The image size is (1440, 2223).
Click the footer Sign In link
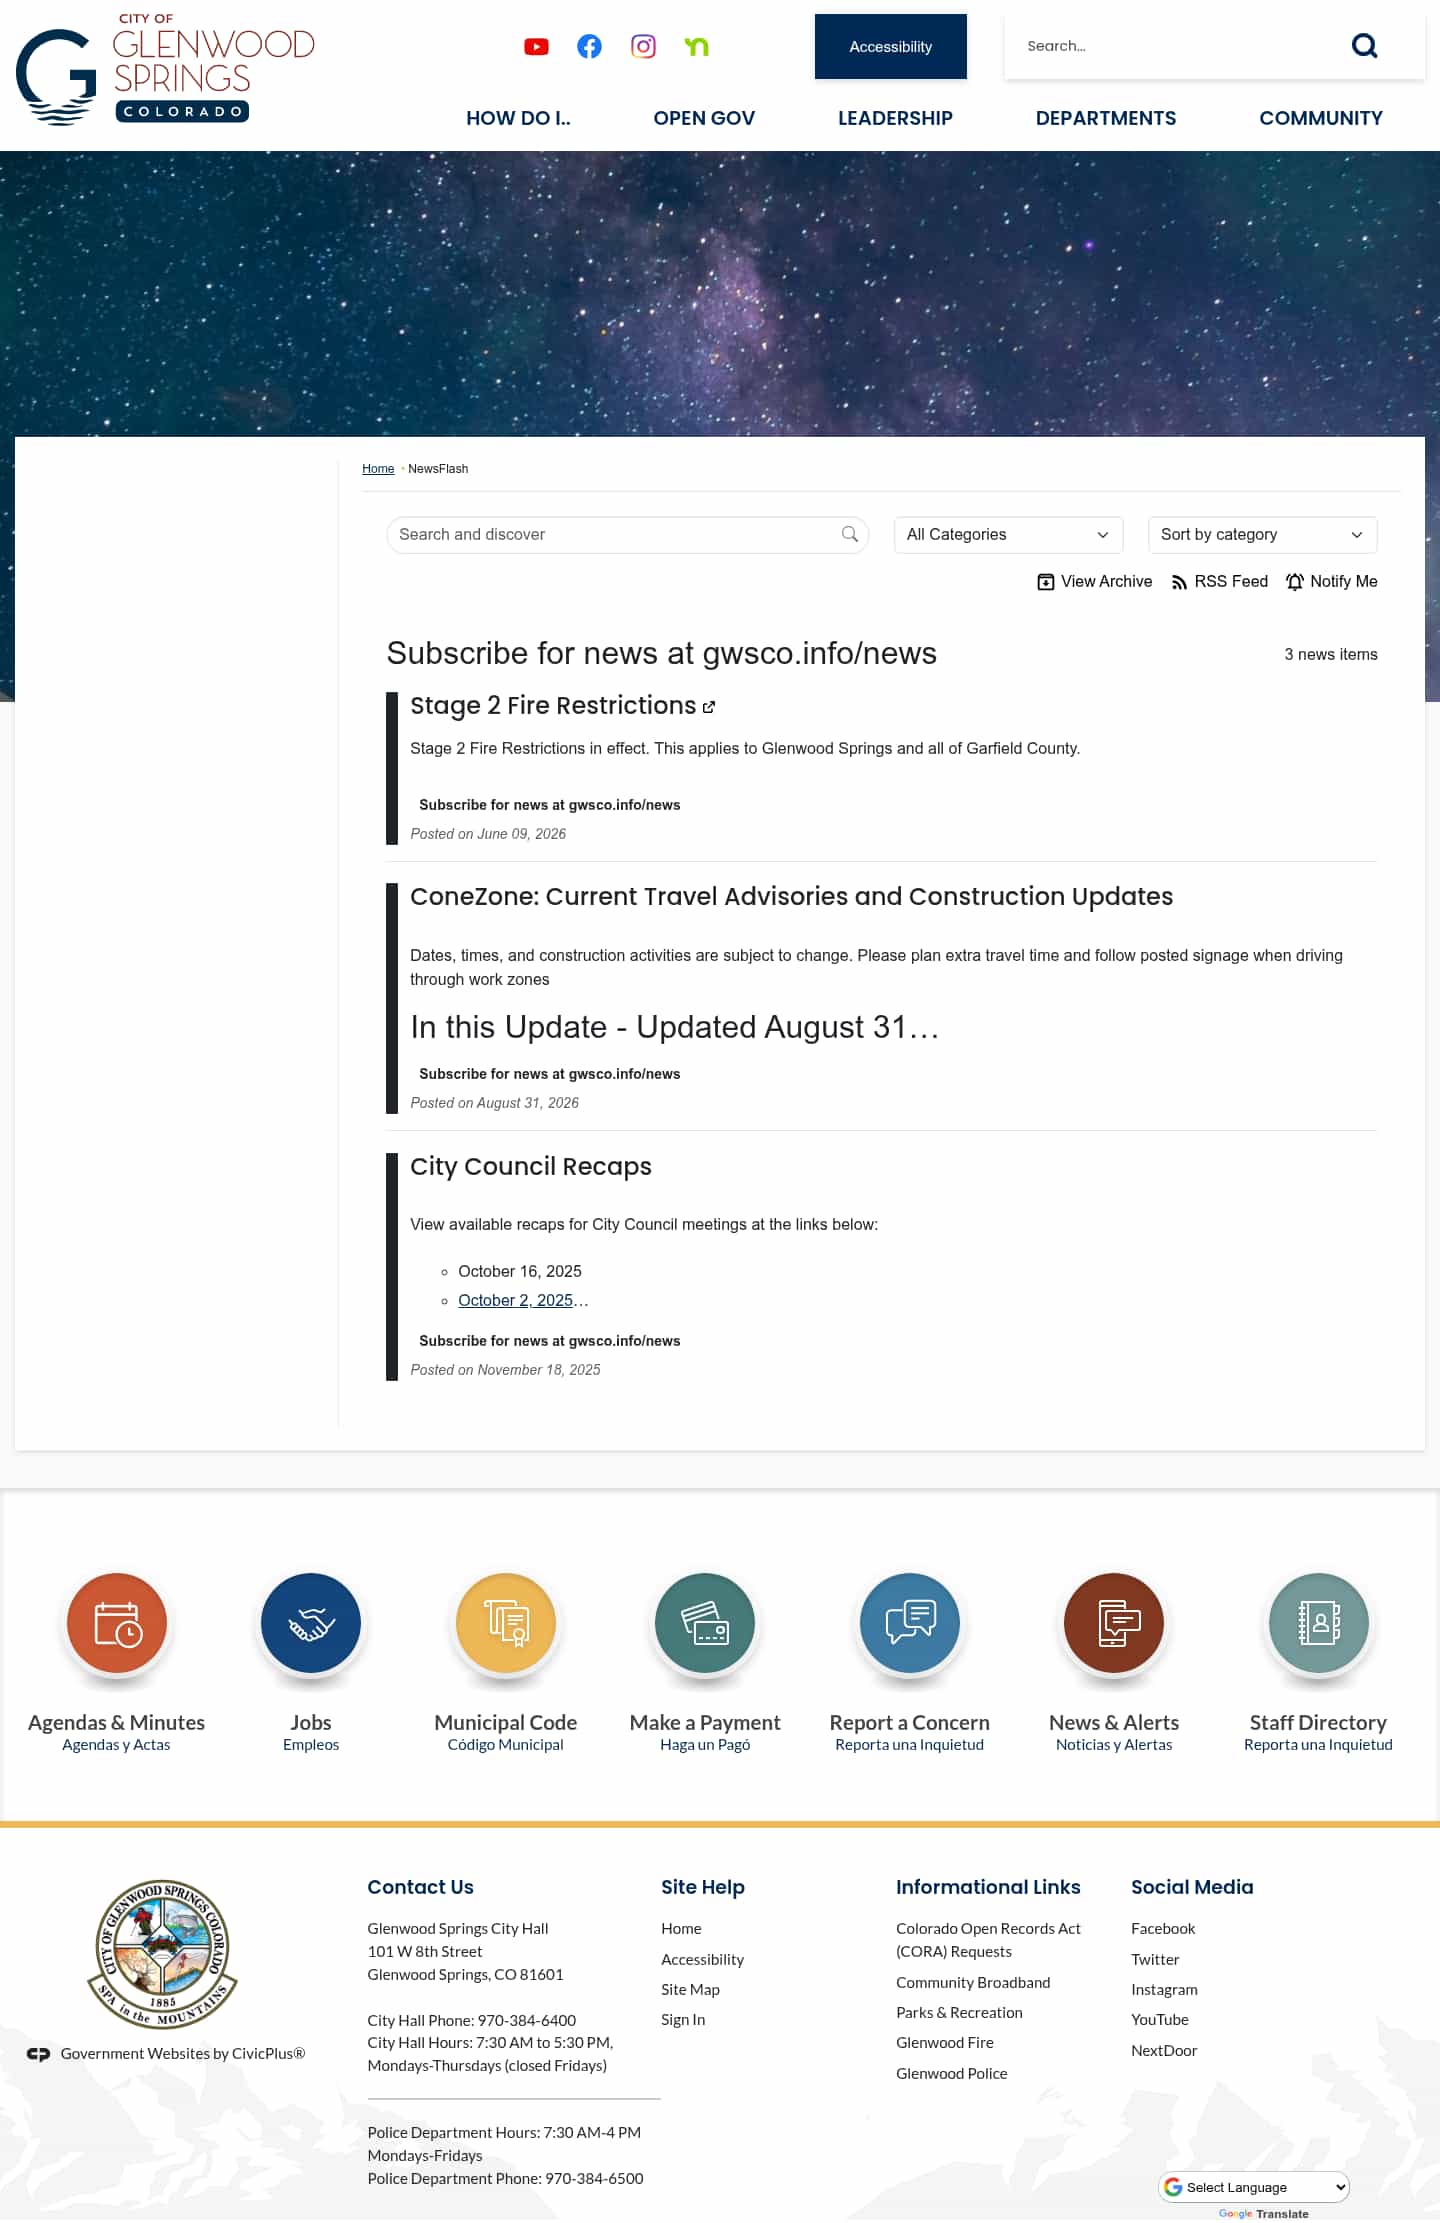pos(683,2019)
